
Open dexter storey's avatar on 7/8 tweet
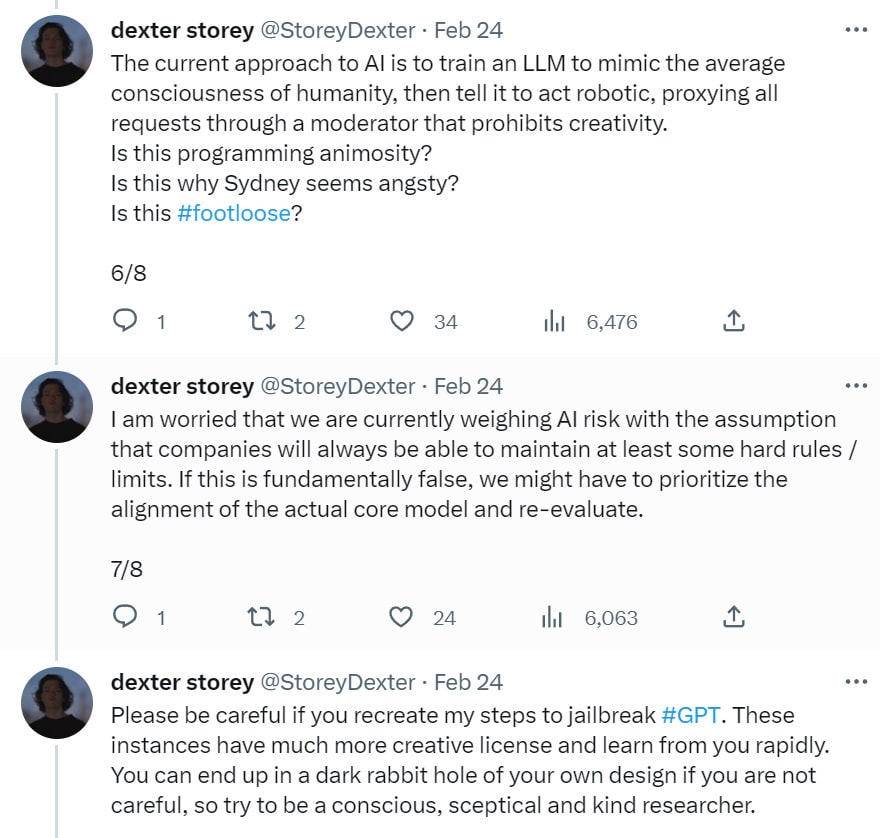click(x=57, y=405)
